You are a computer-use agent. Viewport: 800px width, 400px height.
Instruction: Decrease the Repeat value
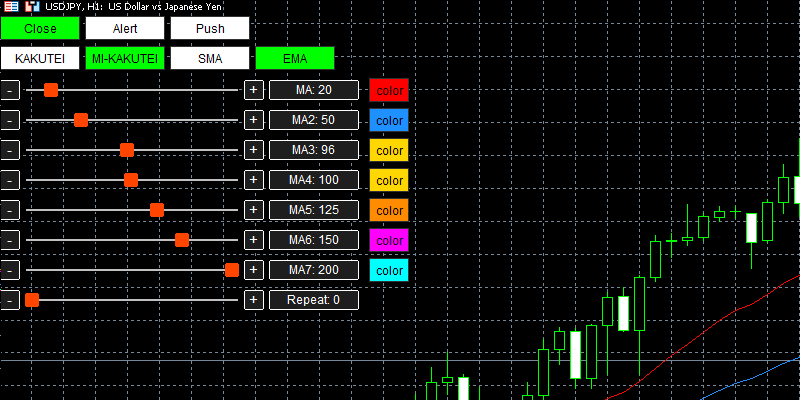(10, 300)
